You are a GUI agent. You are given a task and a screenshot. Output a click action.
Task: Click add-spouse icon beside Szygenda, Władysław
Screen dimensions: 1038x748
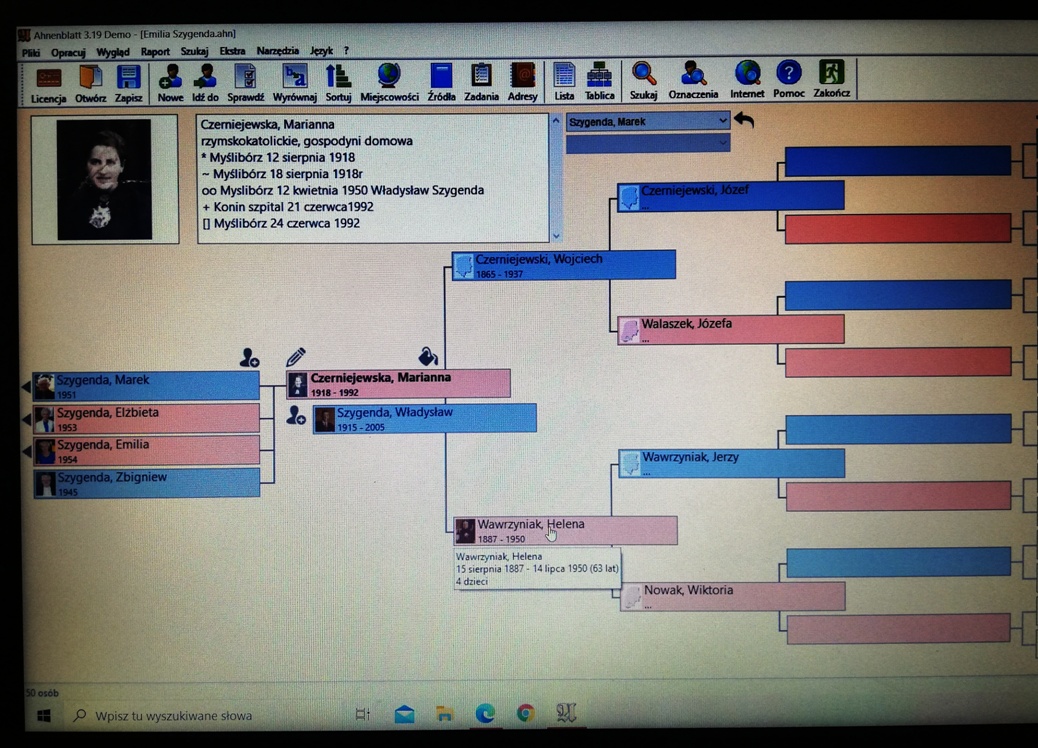[296, 416]
